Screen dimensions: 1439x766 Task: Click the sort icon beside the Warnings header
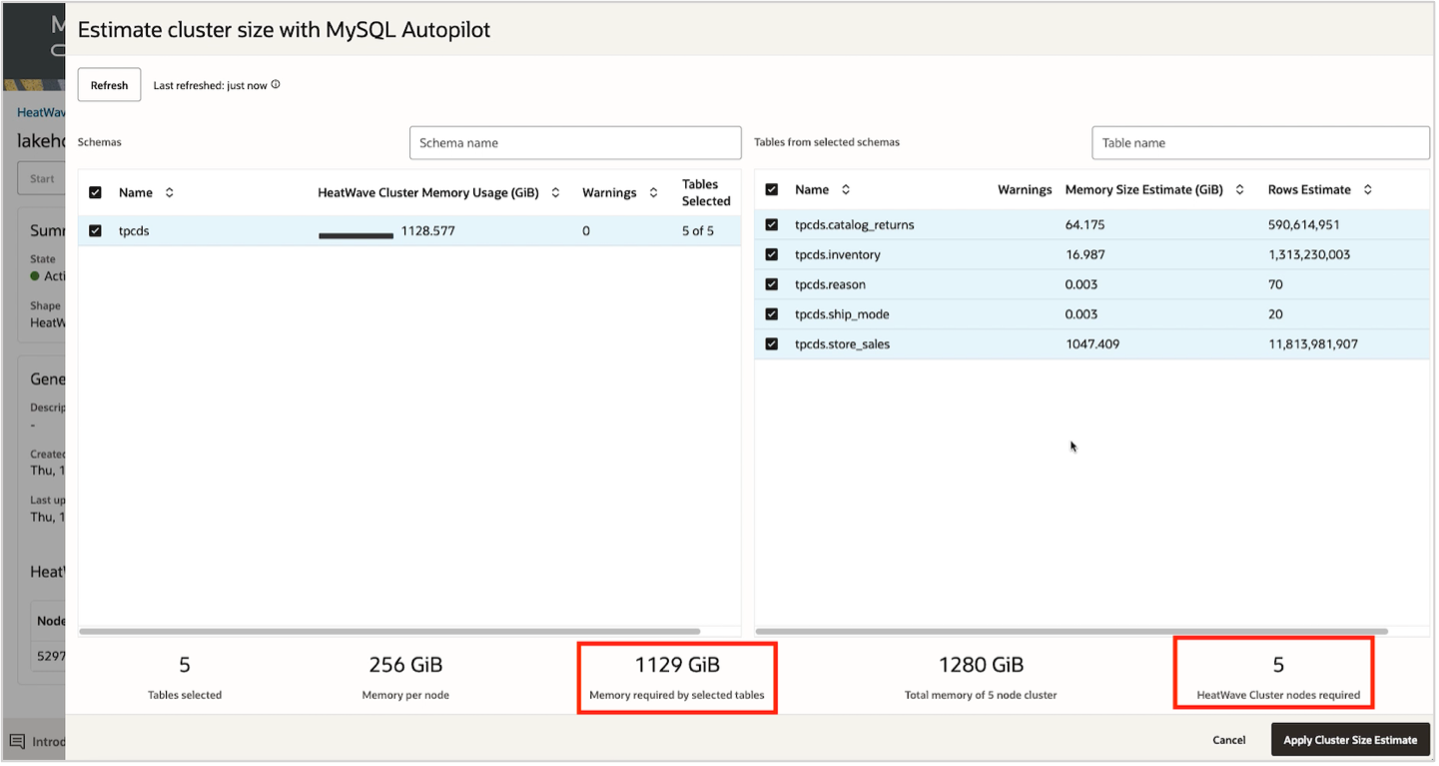pos(652,193)
